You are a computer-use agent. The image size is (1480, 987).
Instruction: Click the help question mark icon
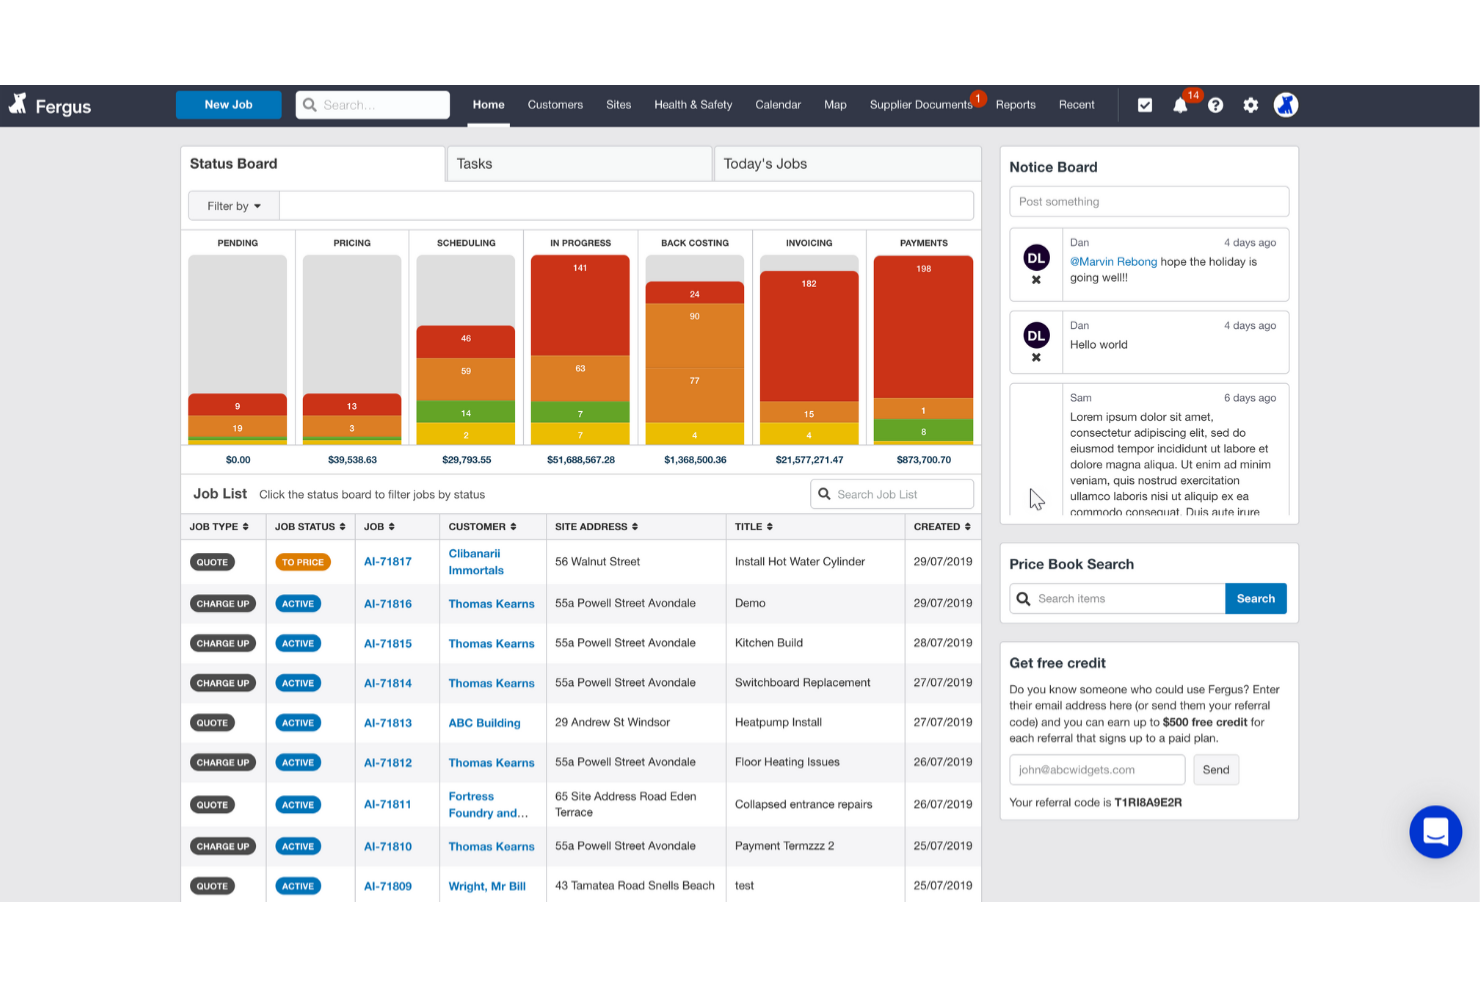(x=1215, y=104)
